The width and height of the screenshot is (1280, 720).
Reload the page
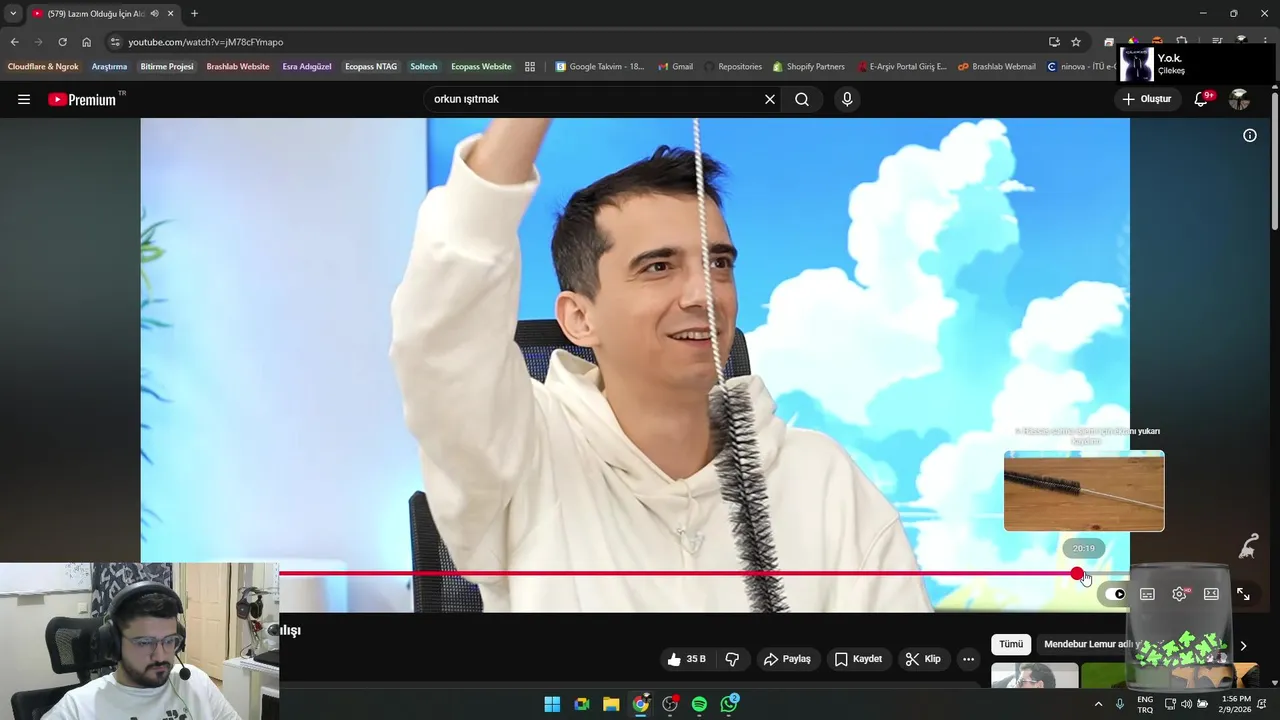62,42
